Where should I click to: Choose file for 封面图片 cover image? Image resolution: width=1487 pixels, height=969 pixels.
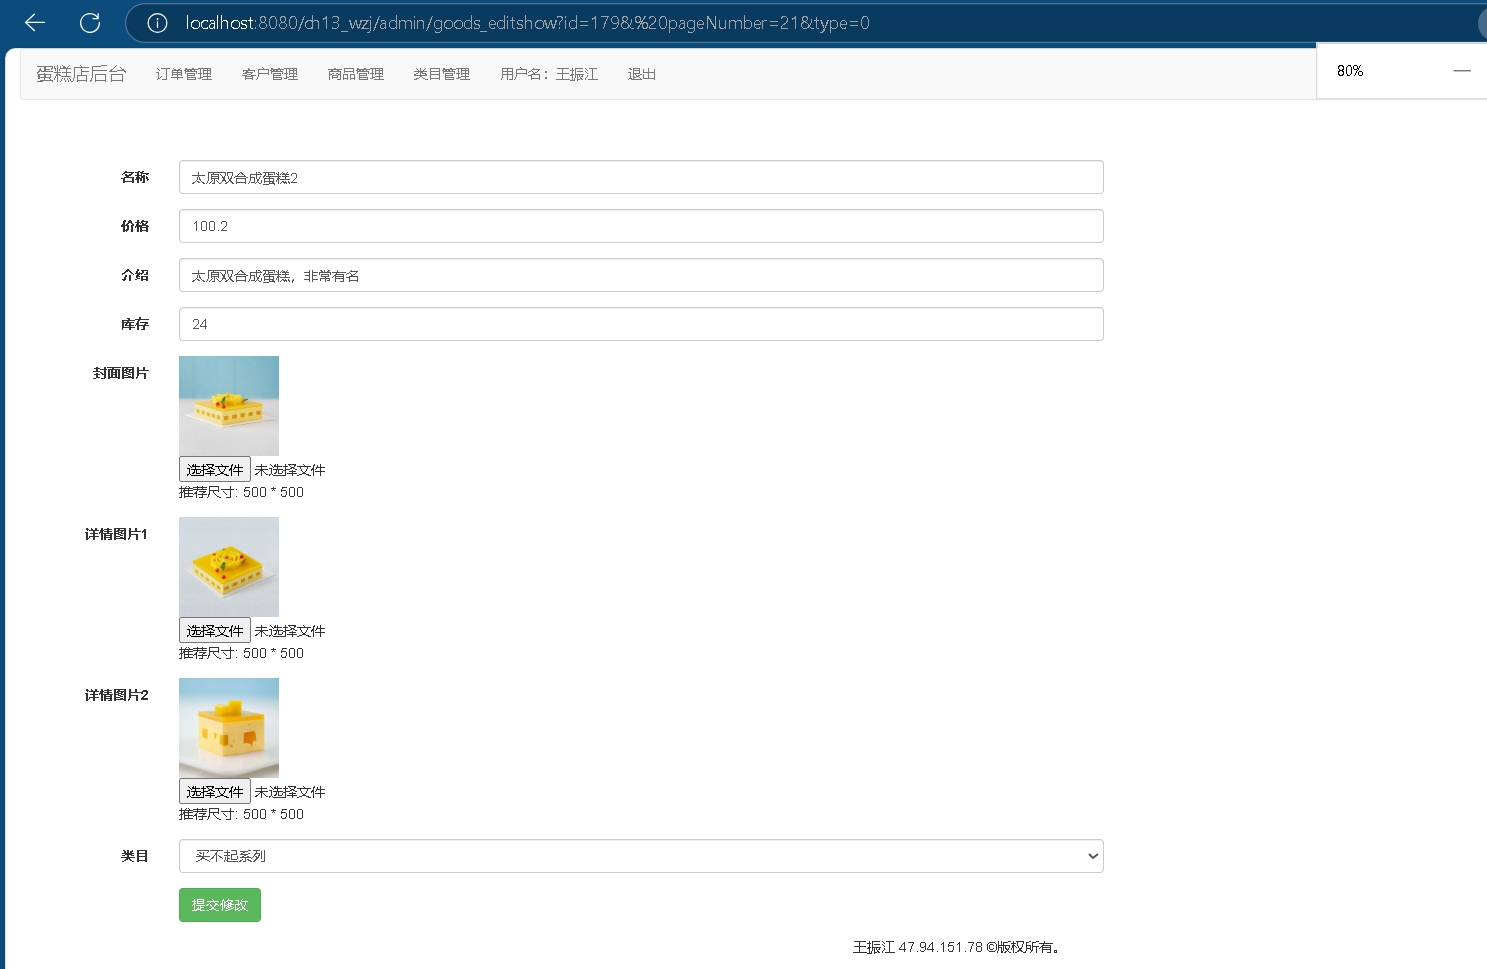(x=215, y=470)
